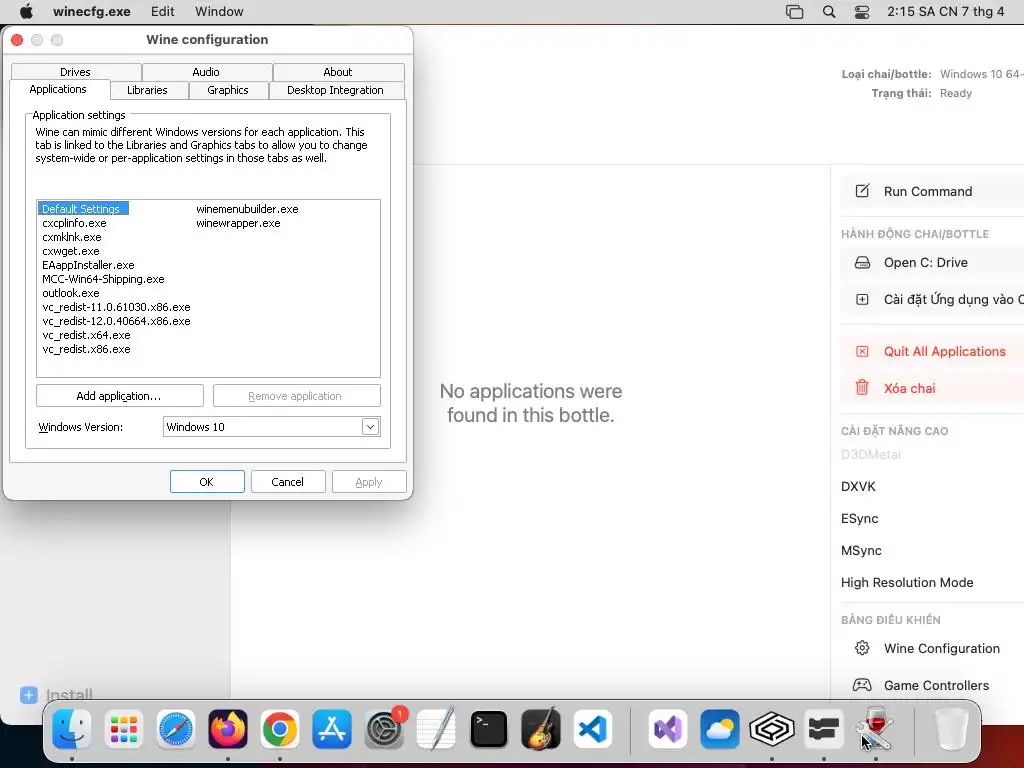Launch Google Chrome from the Dock
Viewport: 1024px width, 768px height.
[x=280, y=729]
